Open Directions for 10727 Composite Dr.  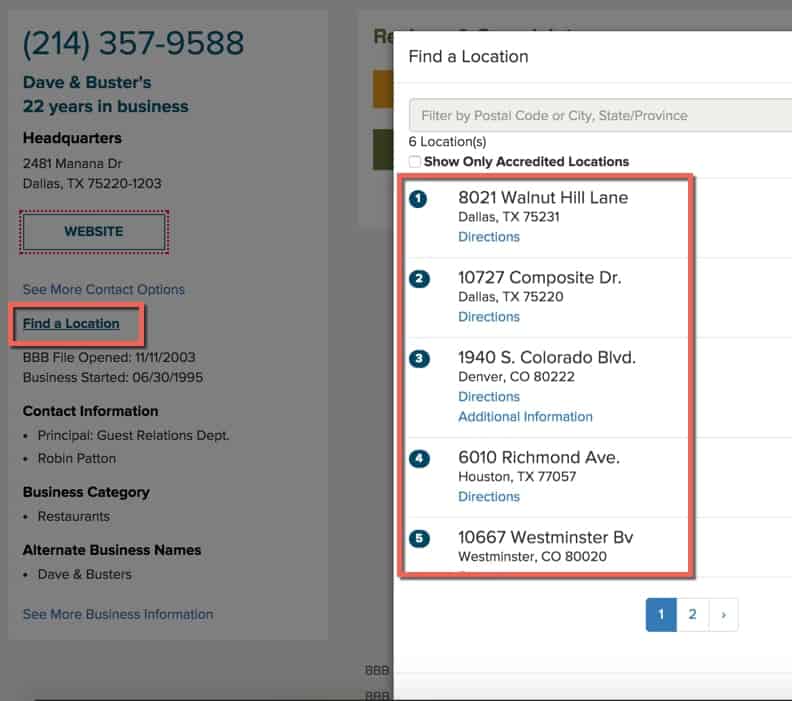click(x=488, y=317)
